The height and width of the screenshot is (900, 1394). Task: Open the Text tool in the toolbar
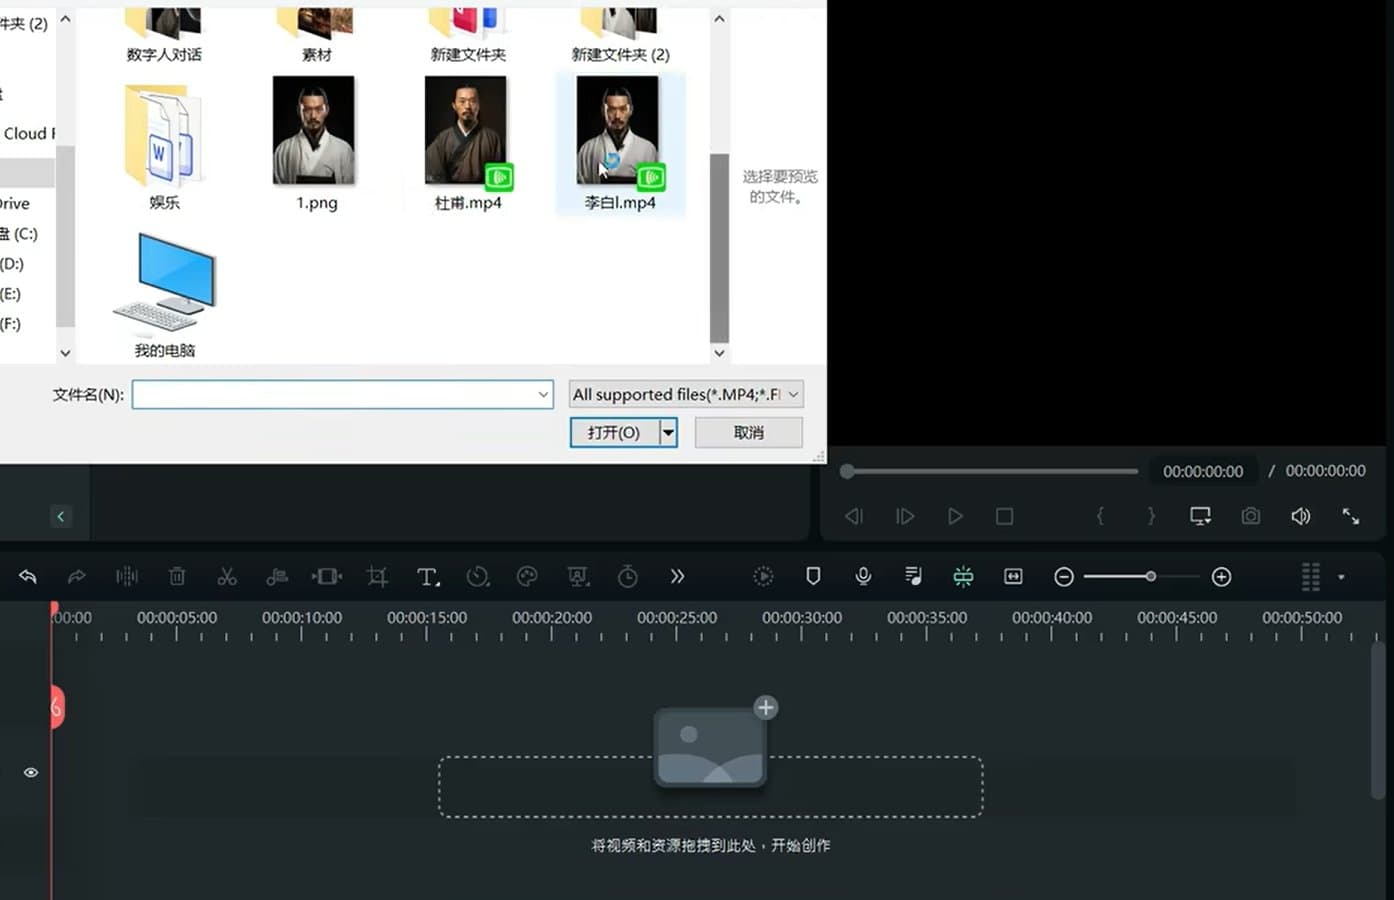pyautogui.click(x=427, y=576)
